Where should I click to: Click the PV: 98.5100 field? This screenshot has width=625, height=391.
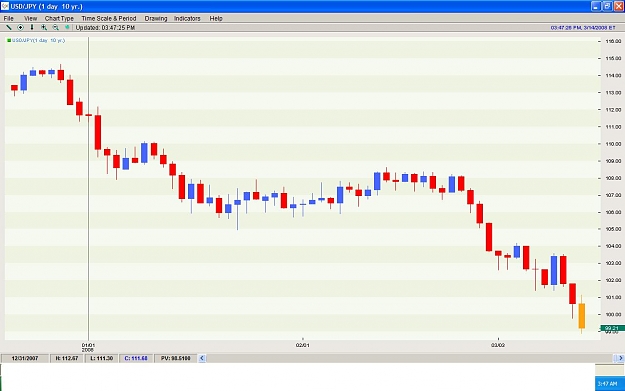point(175,358)
